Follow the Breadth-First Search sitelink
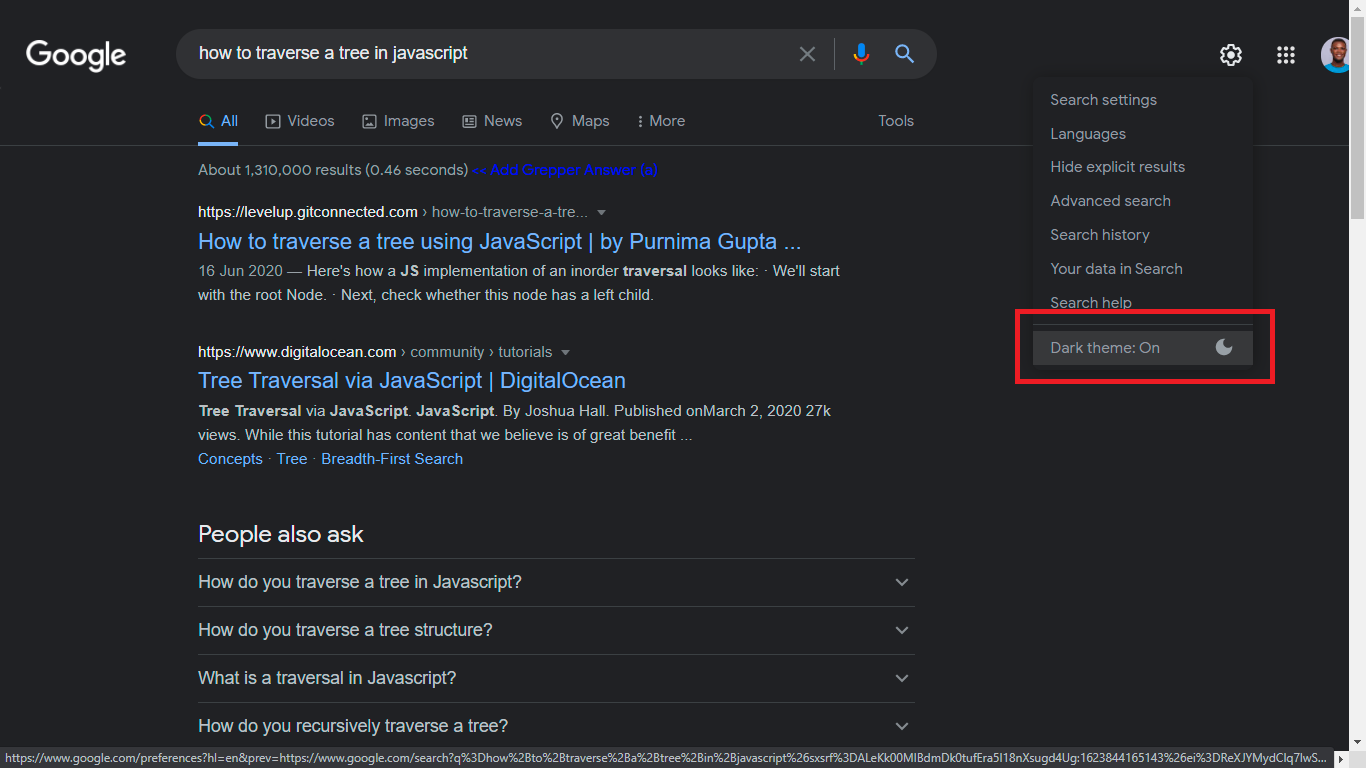Image resolution: width=1366 pixels, height=768 pixels. point(392,459)
